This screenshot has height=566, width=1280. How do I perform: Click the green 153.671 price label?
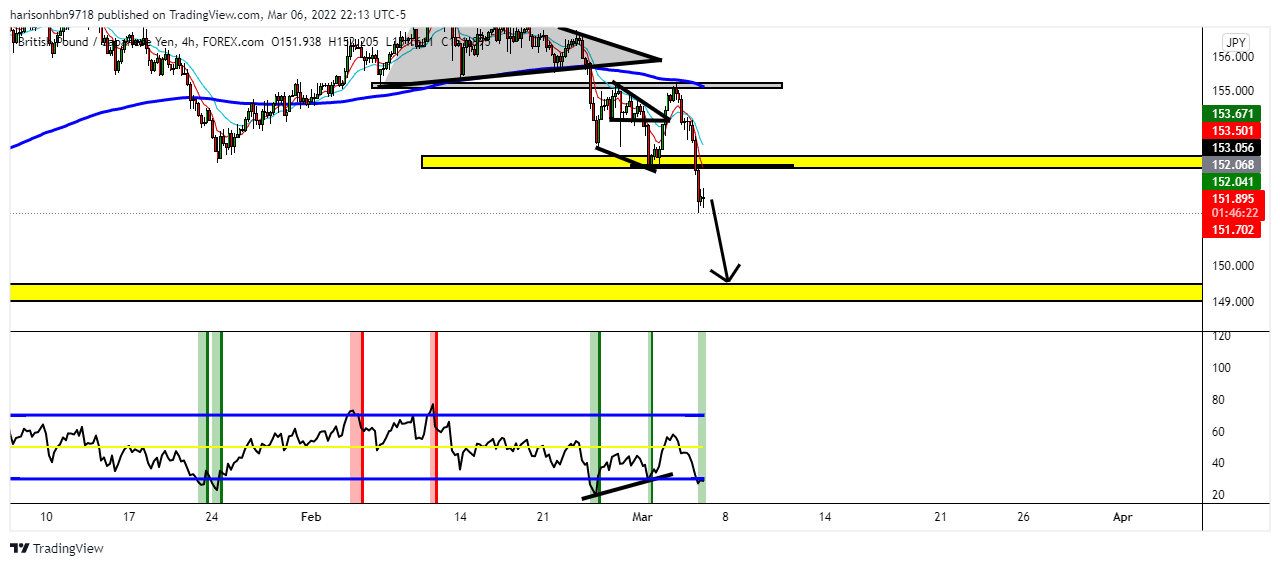[x=1231, y=114]
